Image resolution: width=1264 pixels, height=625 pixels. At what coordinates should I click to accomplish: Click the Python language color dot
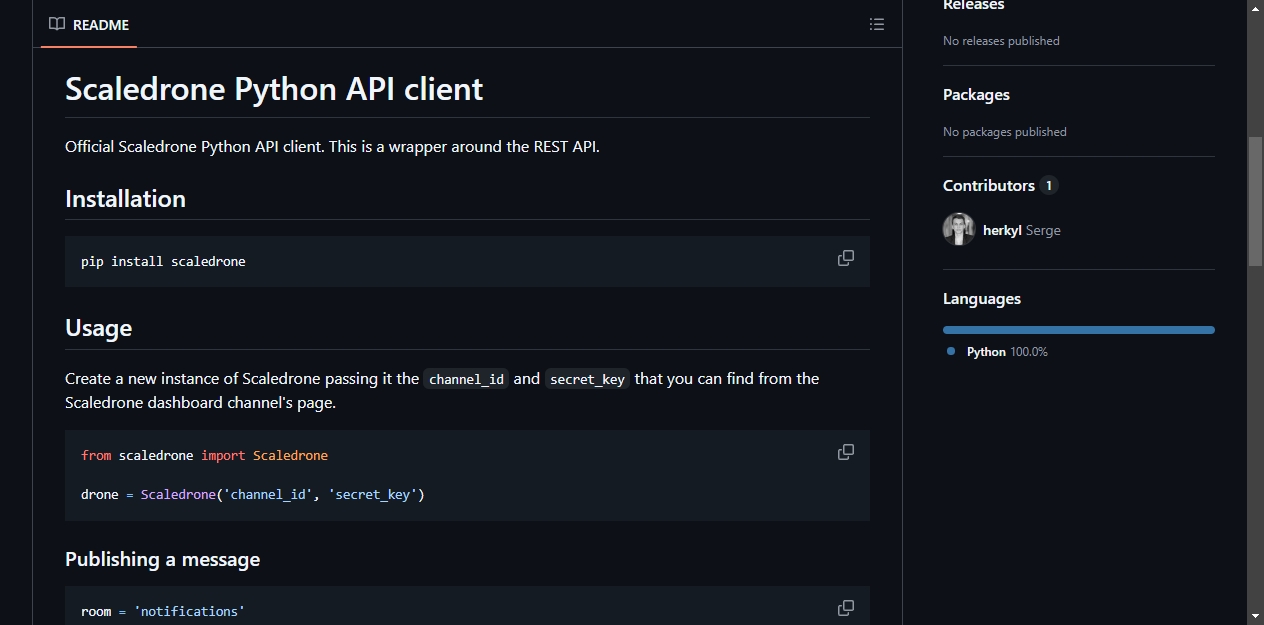point(951,351)
